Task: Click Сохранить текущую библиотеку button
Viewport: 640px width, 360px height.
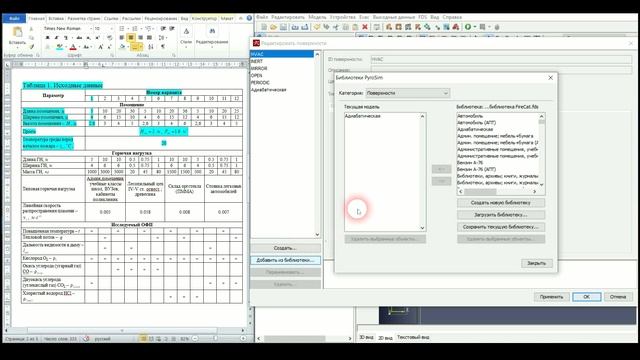Action: click(501, 227)
